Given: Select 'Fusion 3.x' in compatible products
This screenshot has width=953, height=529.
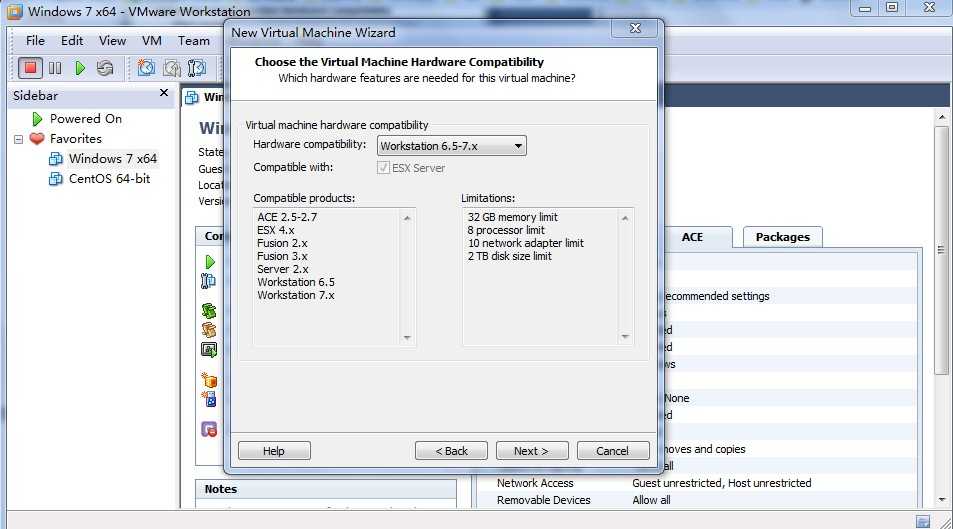Looking at the screenshot, I should pyautogui.click(x=282, y=256).
